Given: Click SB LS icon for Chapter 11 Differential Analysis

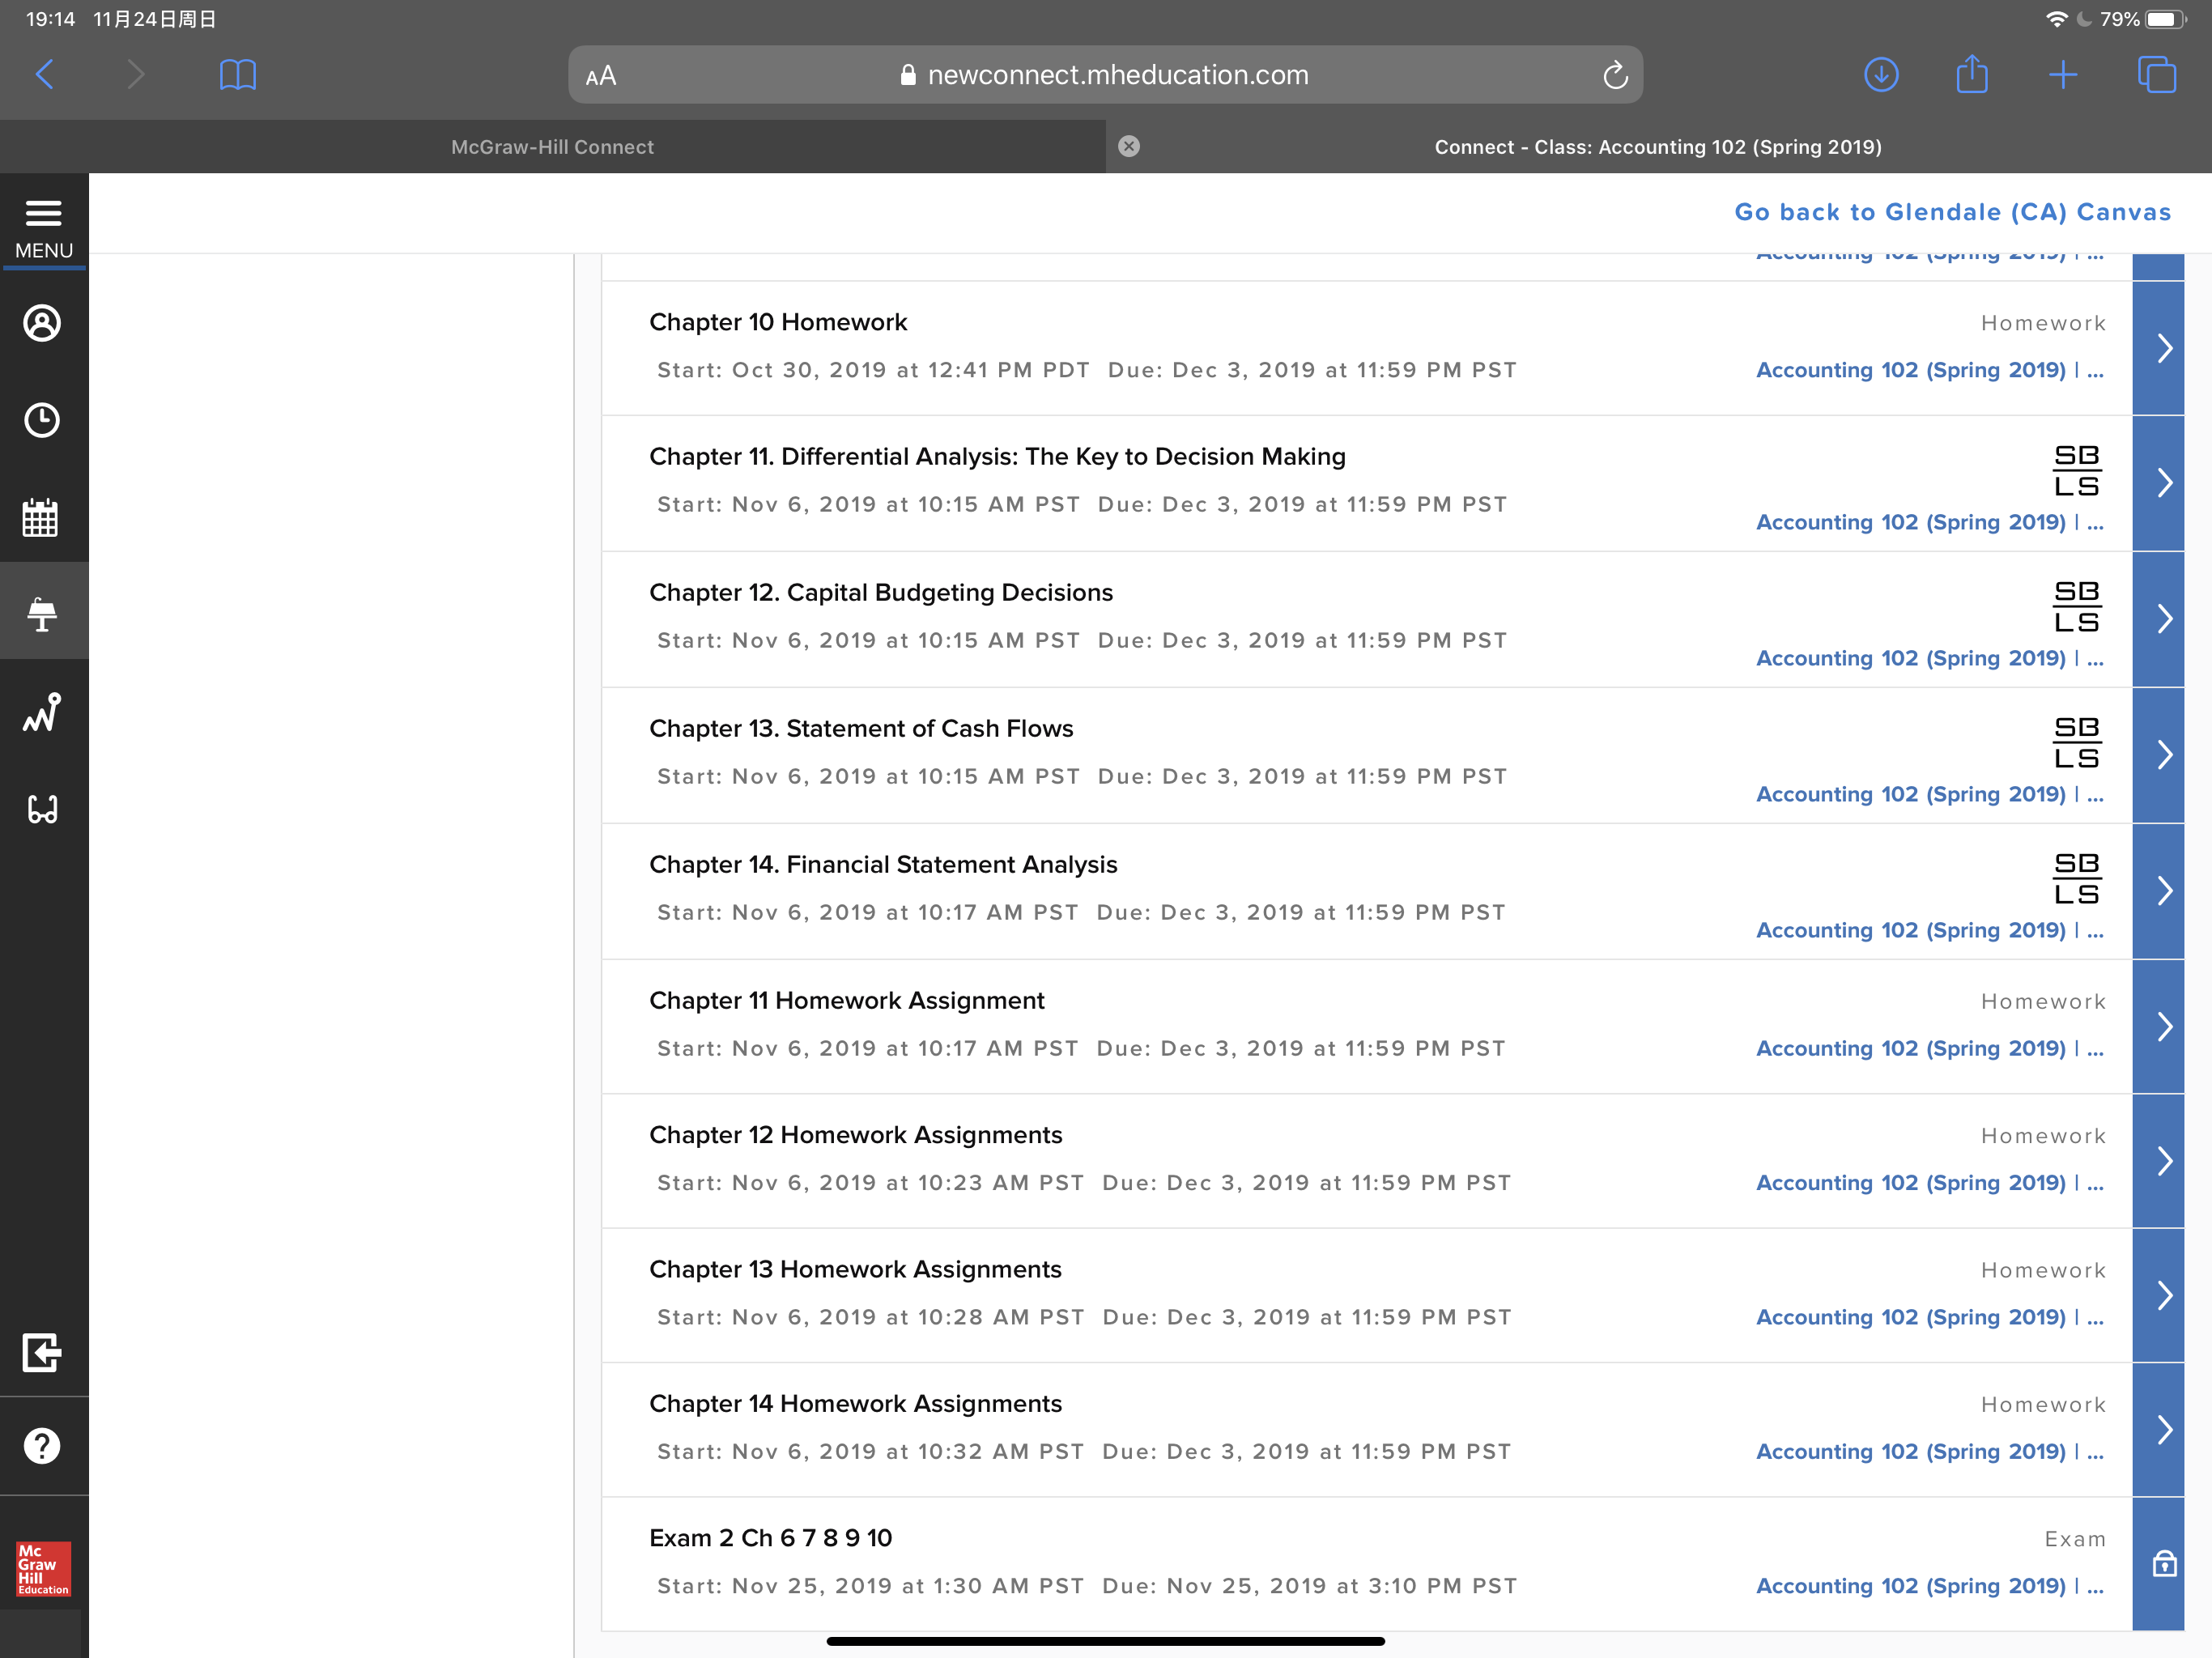Looking at the screenshot, I should pos(2077,470).
